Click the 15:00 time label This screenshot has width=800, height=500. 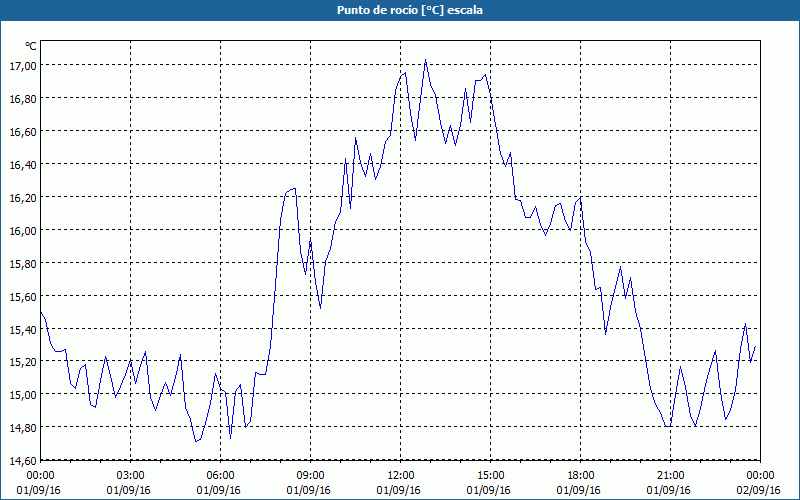[490, 476]
